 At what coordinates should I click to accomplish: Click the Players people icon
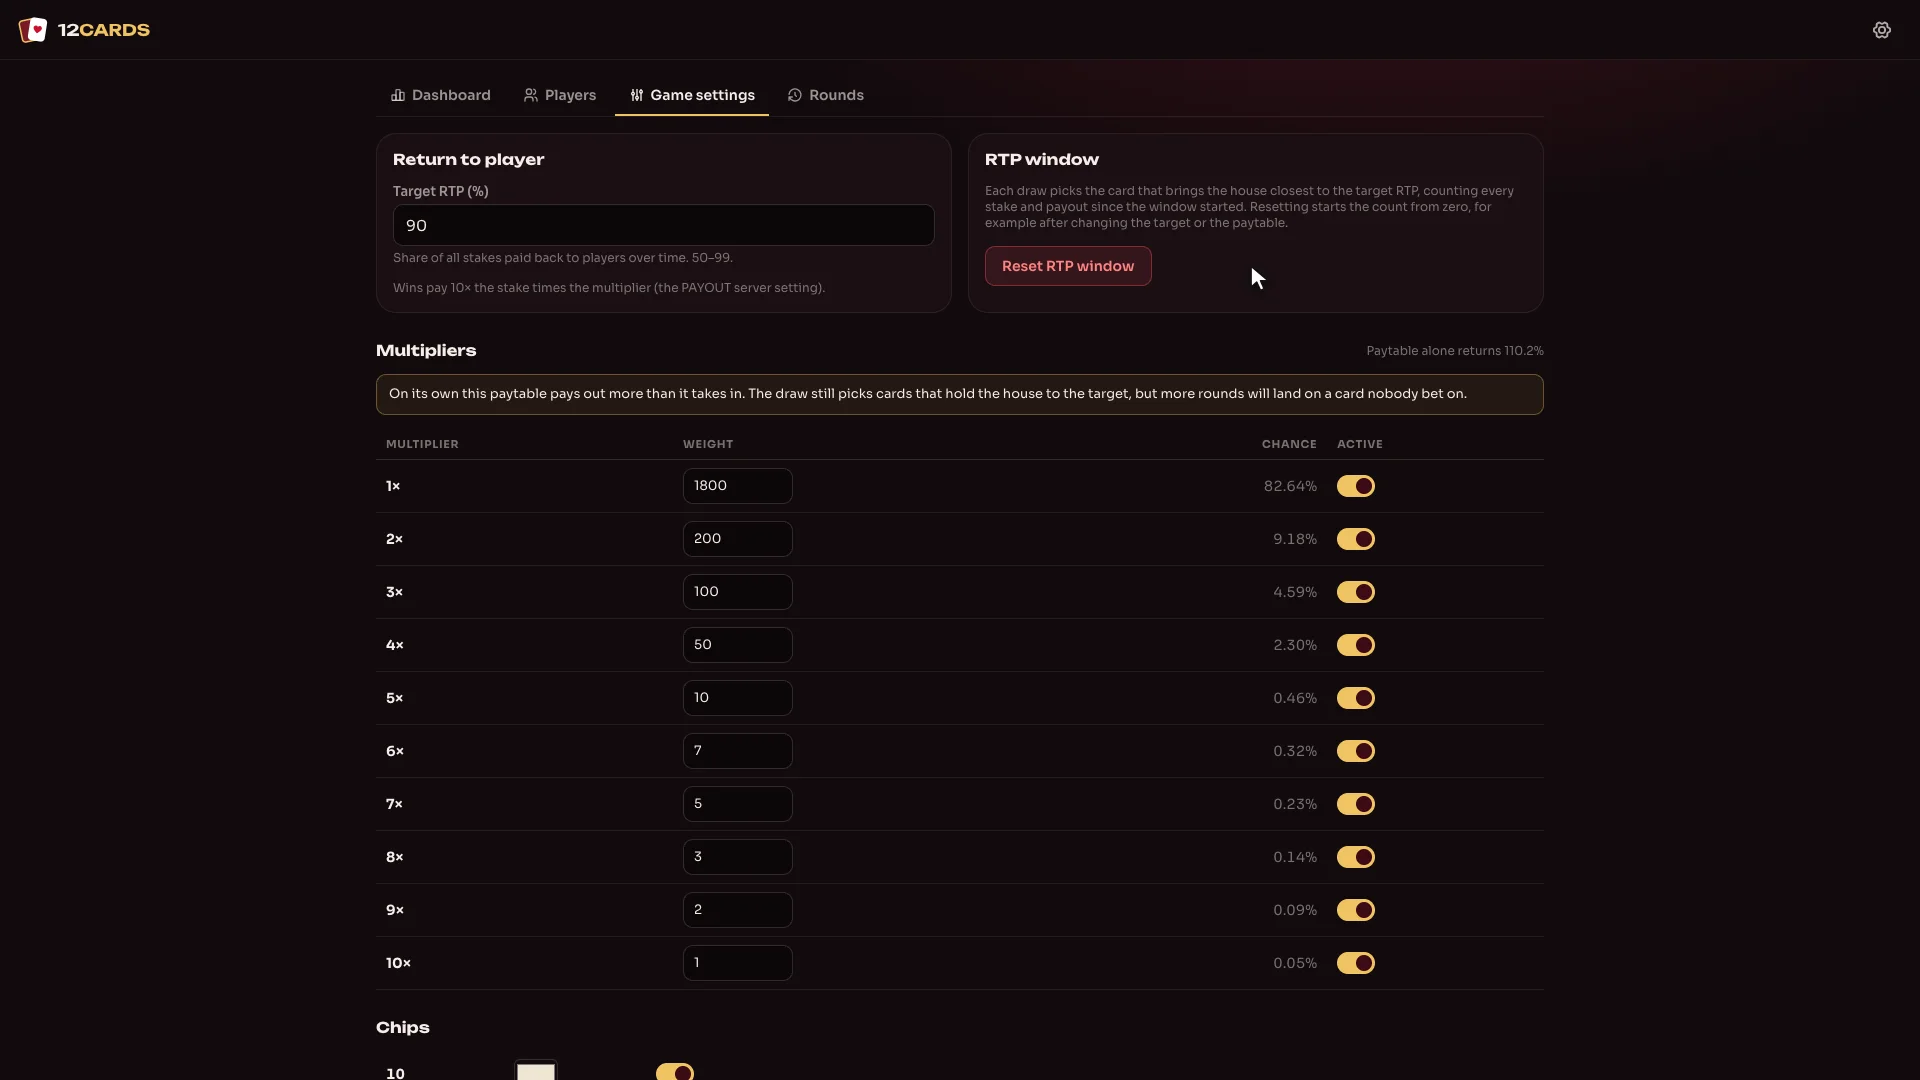pyautogui.click(x=531, y=95)
